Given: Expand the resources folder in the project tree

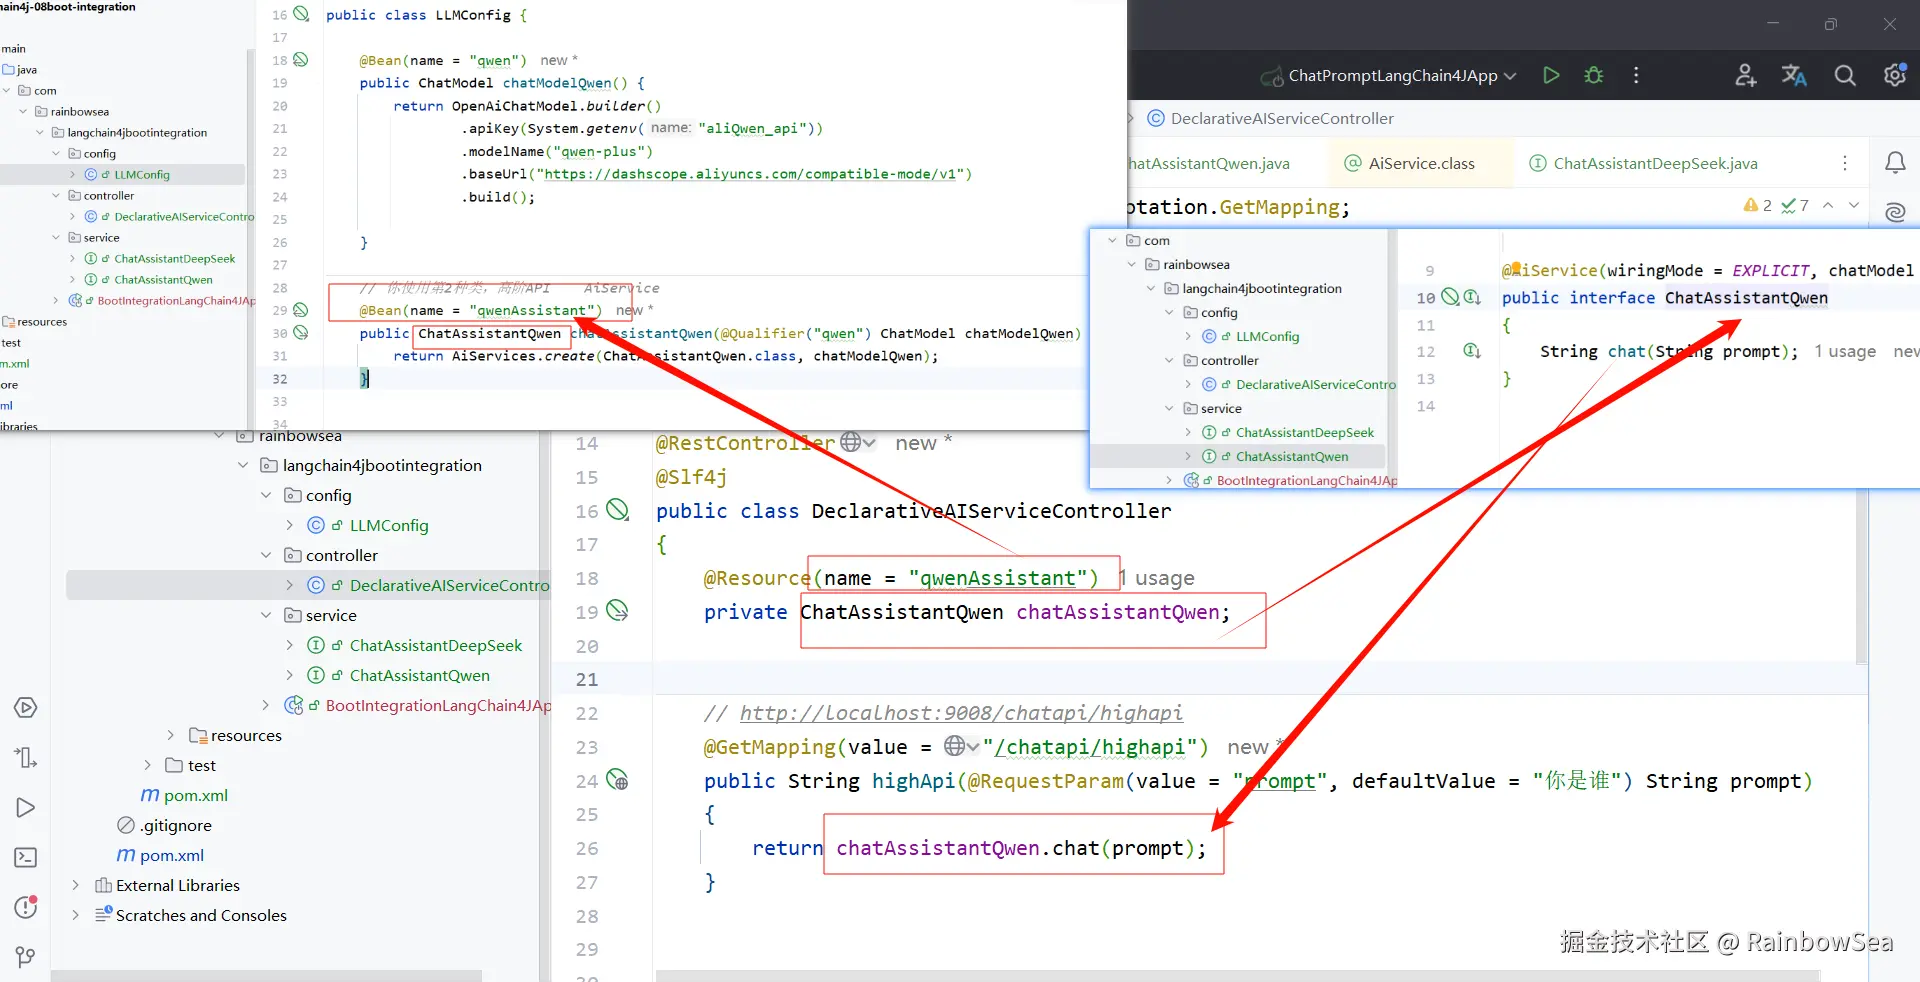Looking at the screenshot, I should click(171, 735).
